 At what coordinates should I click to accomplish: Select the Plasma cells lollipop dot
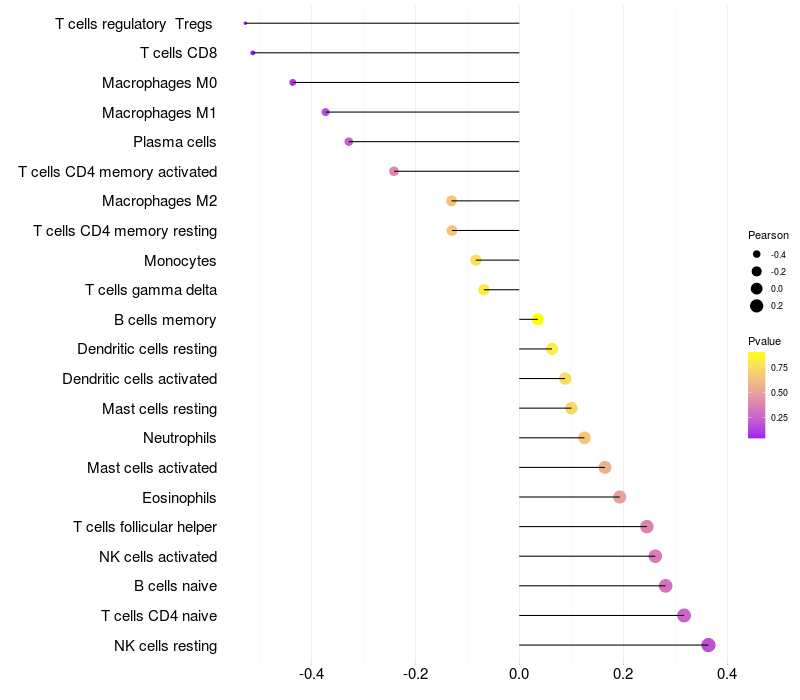pyautogui.click(x=348, y=142)
